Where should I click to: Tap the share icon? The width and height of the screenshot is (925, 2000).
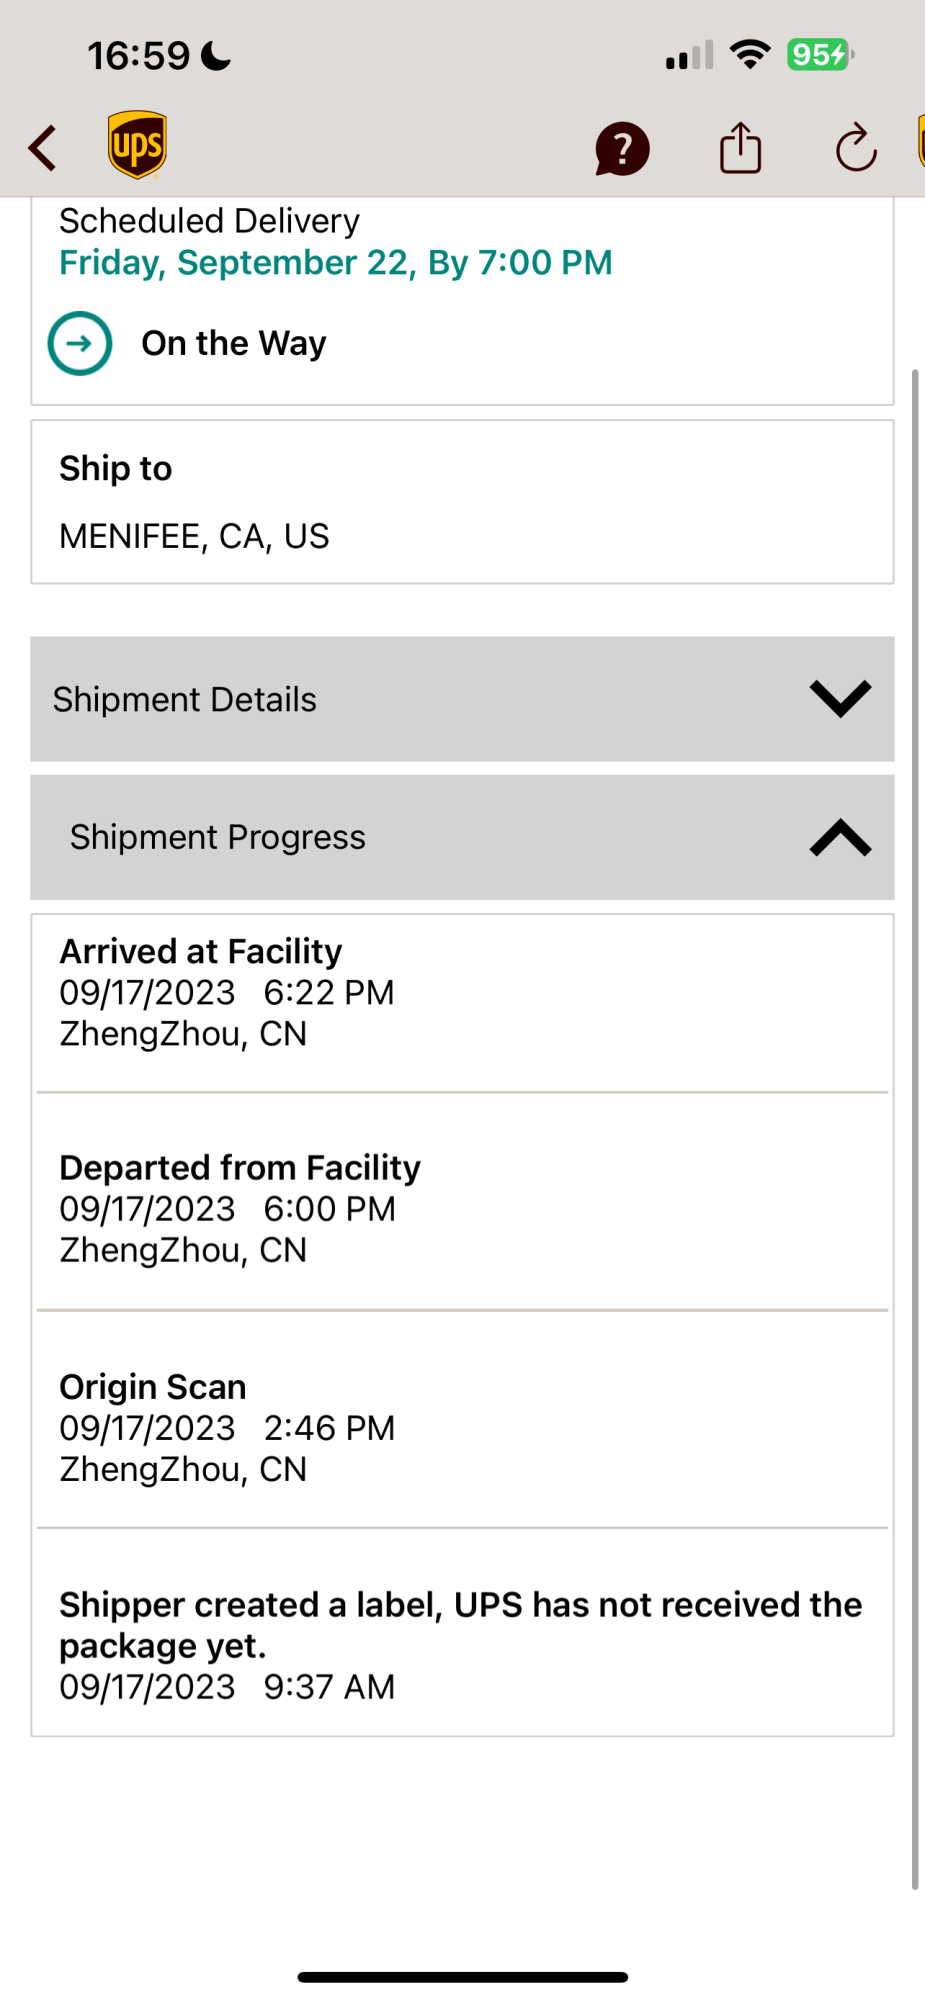tap(740, 148)
